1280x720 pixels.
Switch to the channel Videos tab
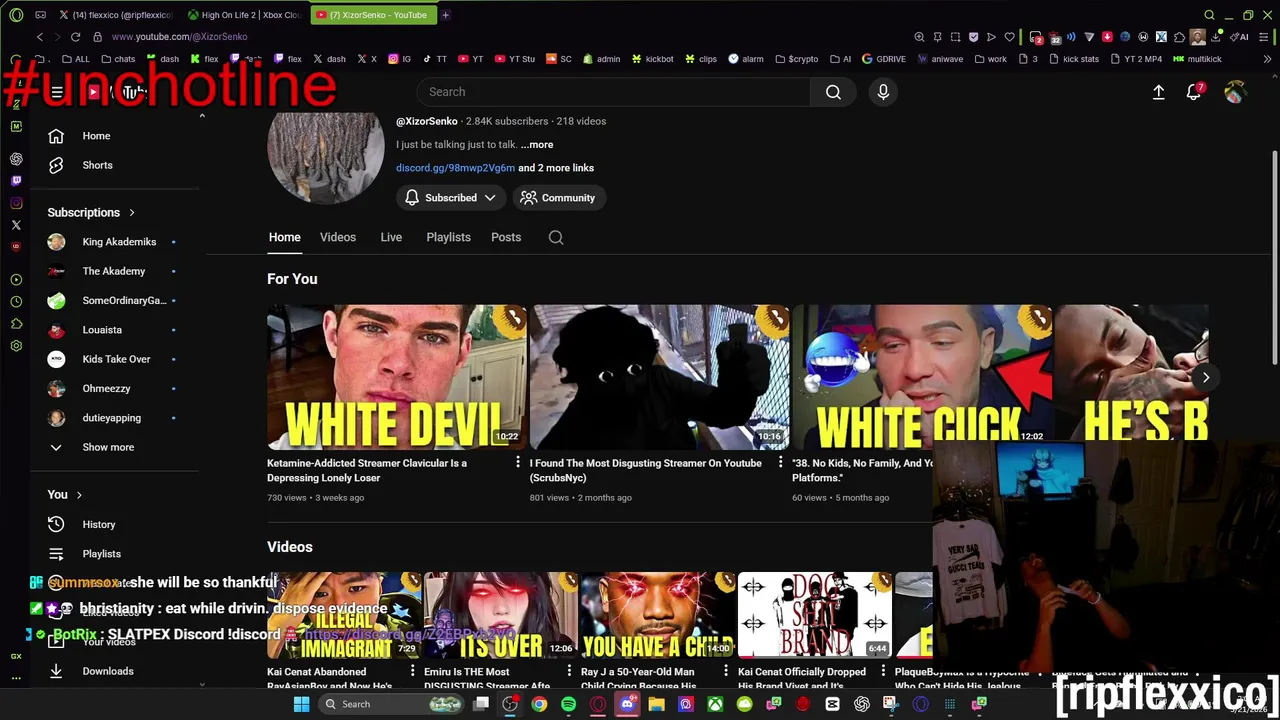338,237
